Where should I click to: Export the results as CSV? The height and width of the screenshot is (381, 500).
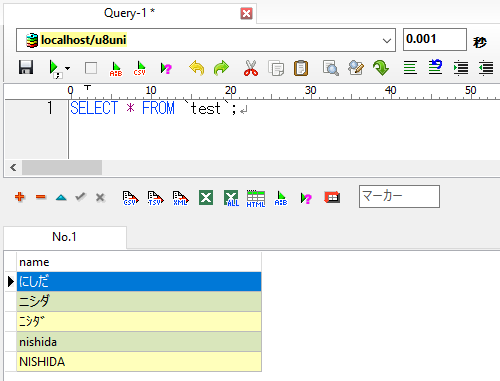tap(130, 198)
